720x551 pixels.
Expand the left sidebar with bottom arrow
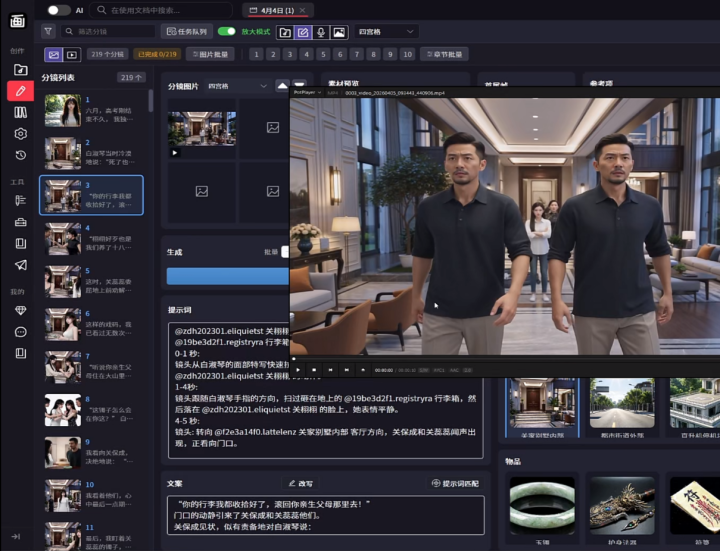pos(17,537)
